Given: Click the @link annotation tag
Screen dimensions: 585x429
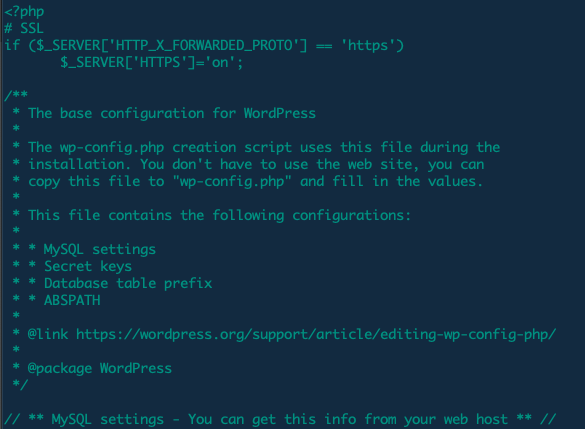Looking at the screenshot, I should pos(48,335).
